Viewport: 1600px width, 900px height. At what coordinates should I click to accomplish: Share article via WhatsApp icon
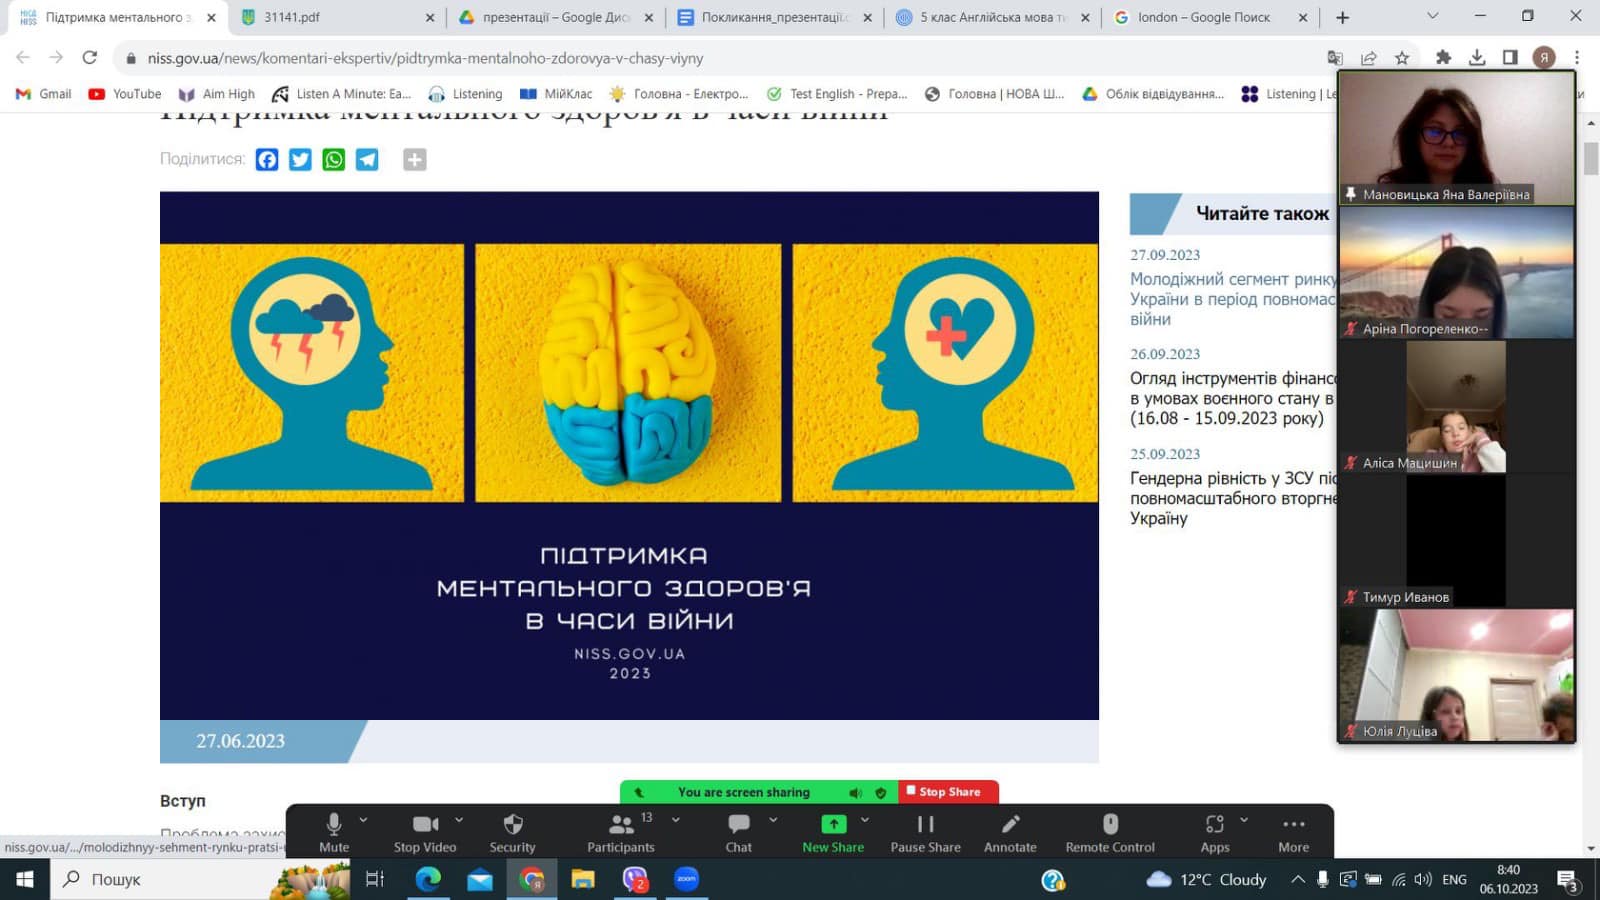click(x=334, y=160)
